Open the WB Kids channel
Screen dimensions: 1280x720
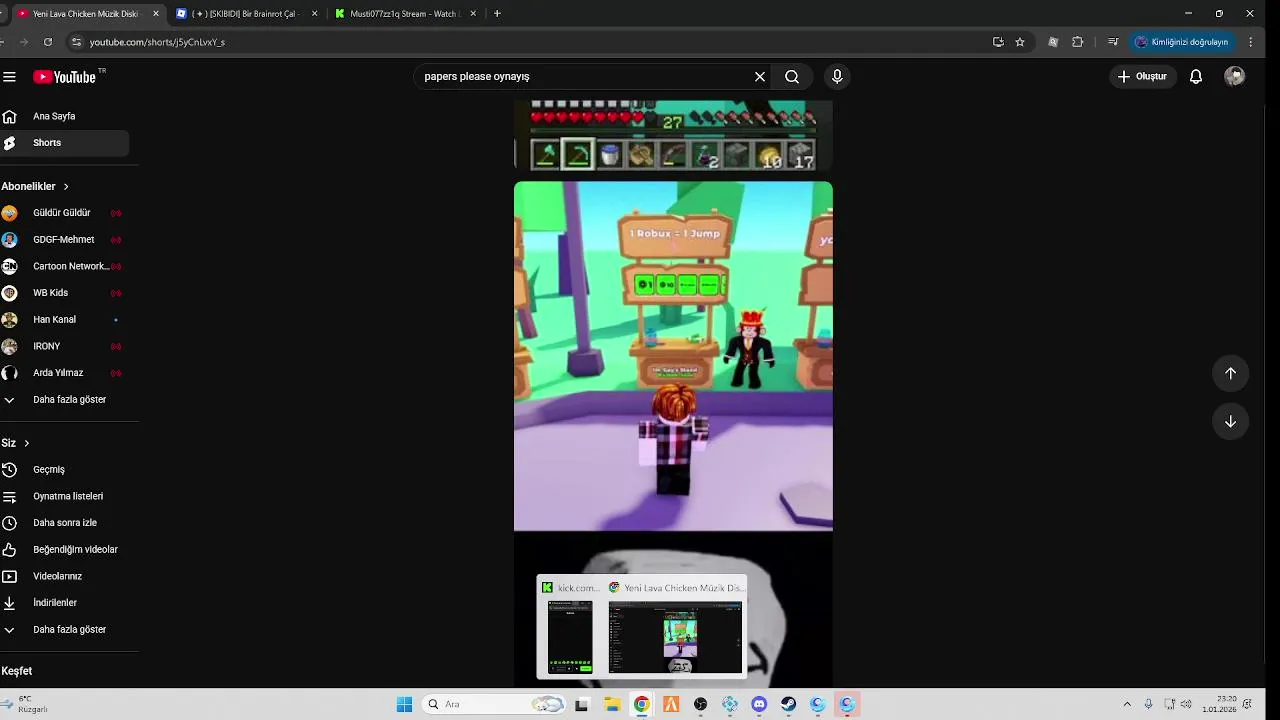pyautogui.click(x=64, y=293)
